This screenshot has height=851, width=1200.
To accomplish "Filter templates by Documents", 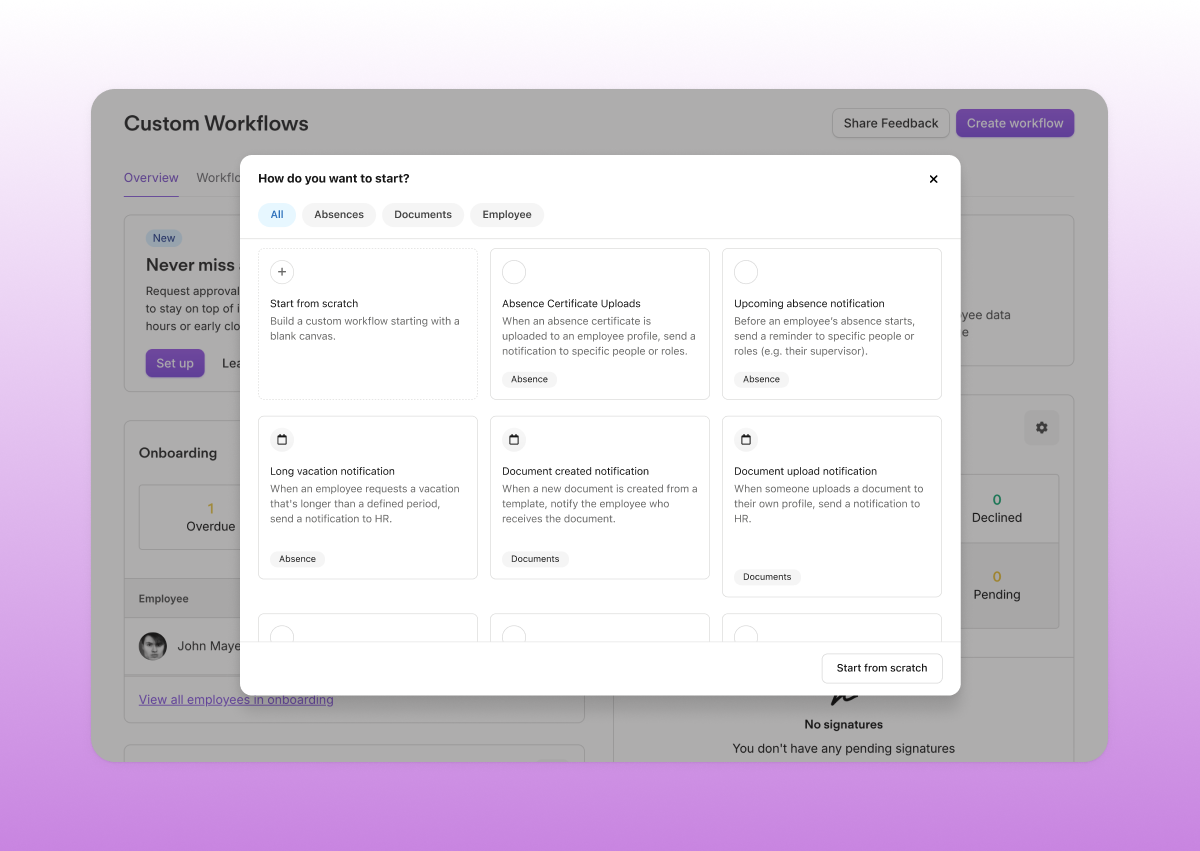I will tap(422, 214).
